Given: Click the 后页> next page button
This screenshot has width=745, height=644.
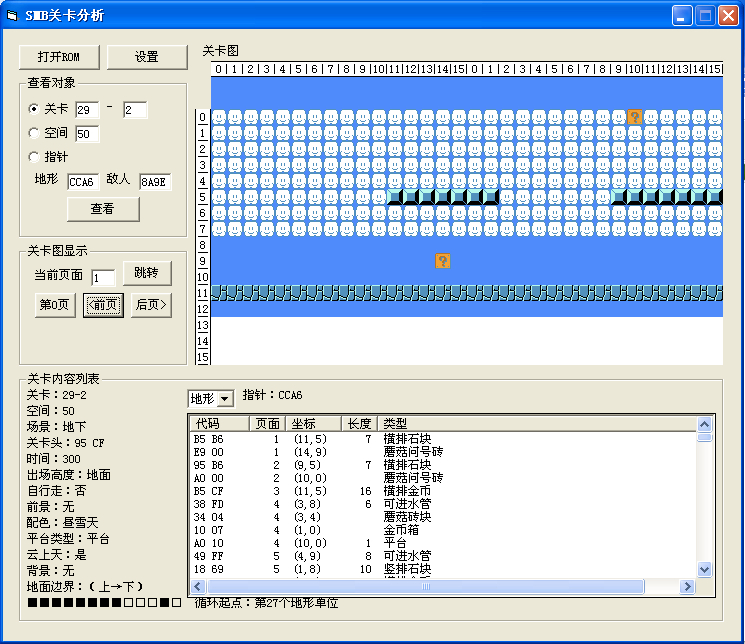Looking at the screenshot, I should coord(151,305).
